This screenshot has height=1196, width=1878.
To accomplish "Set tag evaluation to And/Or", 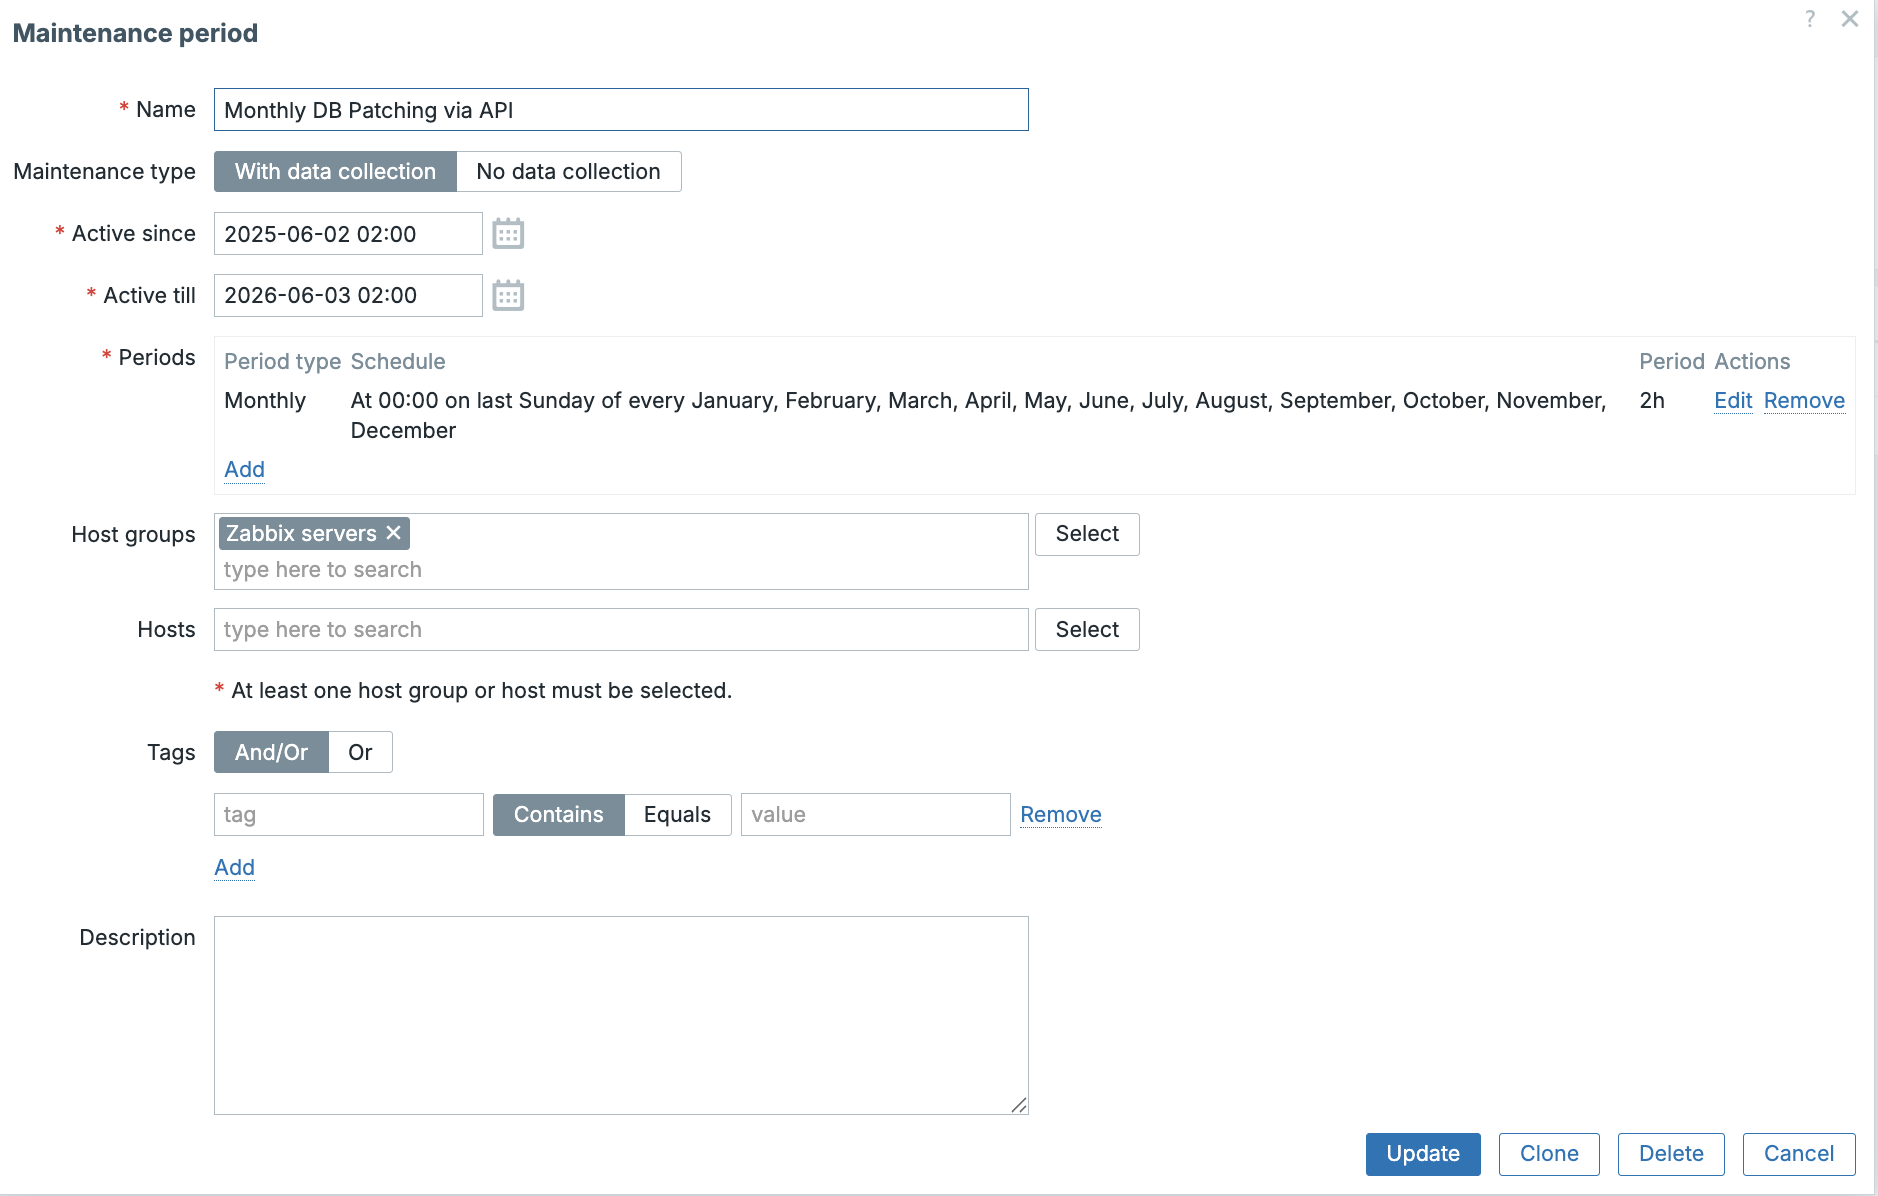I will 271,752.
